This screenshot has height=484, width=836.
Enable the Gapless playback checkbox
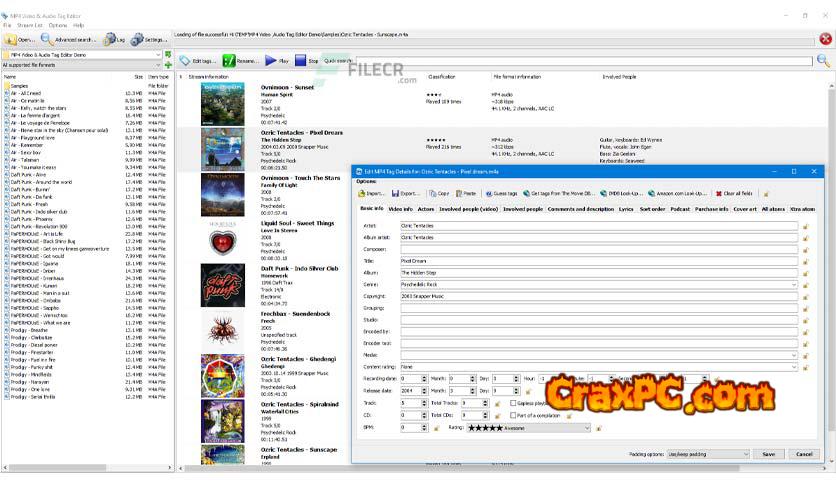(515, 403)
